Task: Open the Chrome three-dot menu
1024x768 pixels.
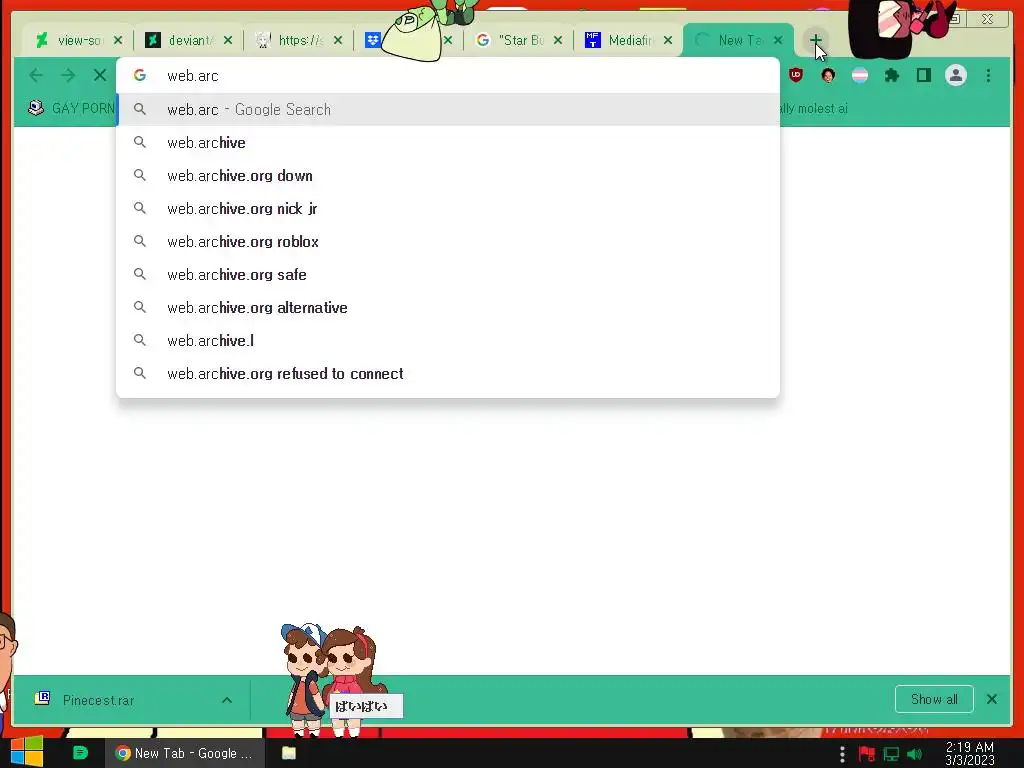Action: pos(988,75)
